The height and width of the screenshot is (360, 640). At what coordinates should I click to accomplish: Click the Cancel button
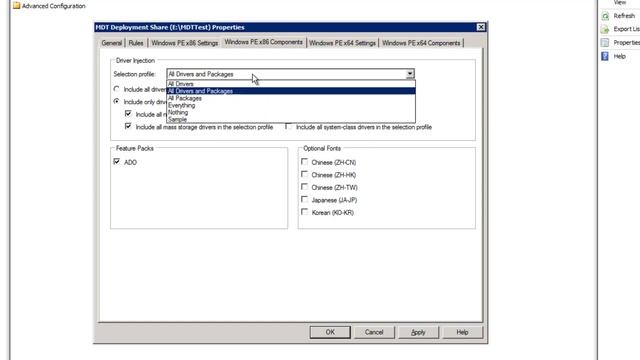pos(374,332)
